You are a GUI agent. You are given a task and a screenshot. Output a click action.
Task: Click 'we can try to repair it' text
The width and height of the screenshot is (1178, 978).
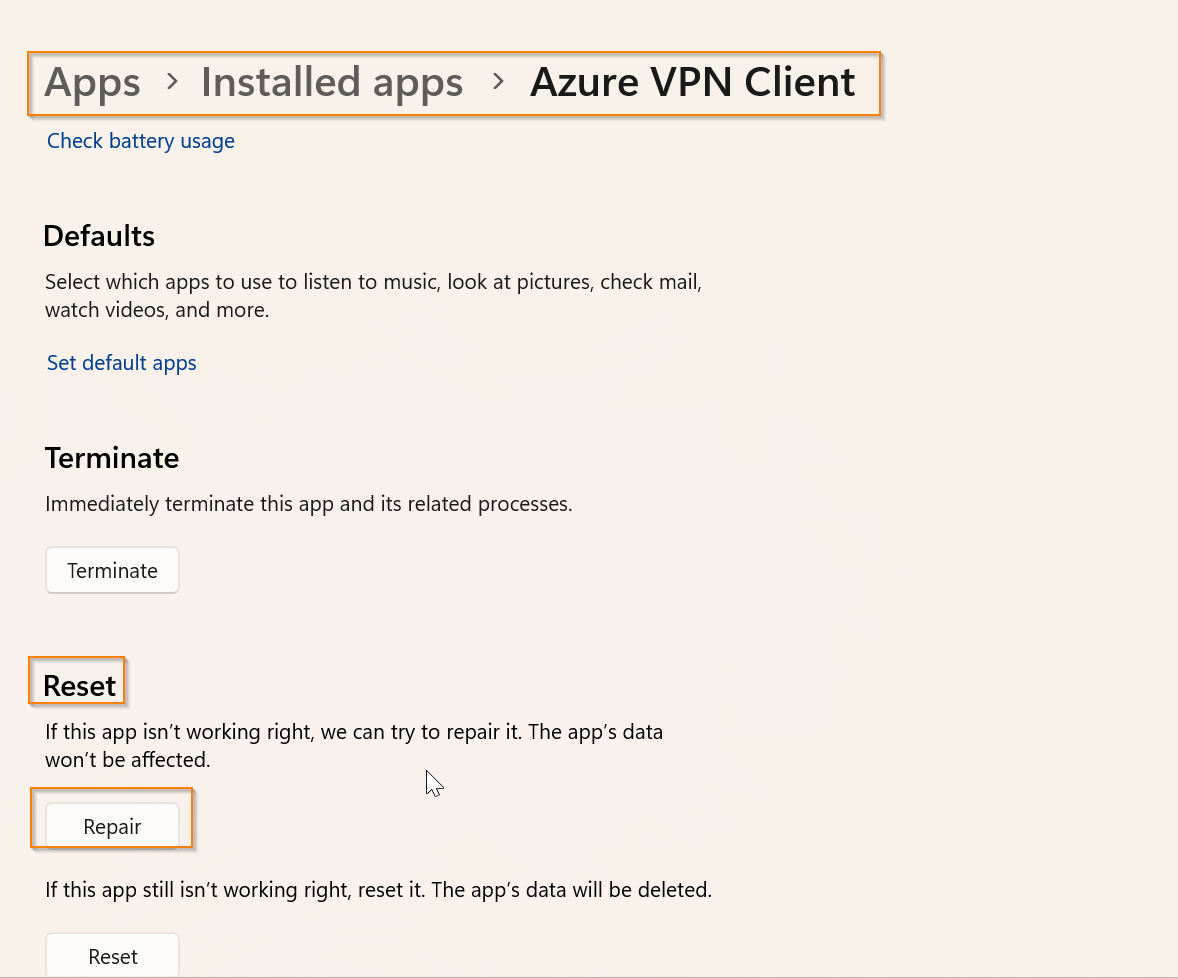[421, 732]
